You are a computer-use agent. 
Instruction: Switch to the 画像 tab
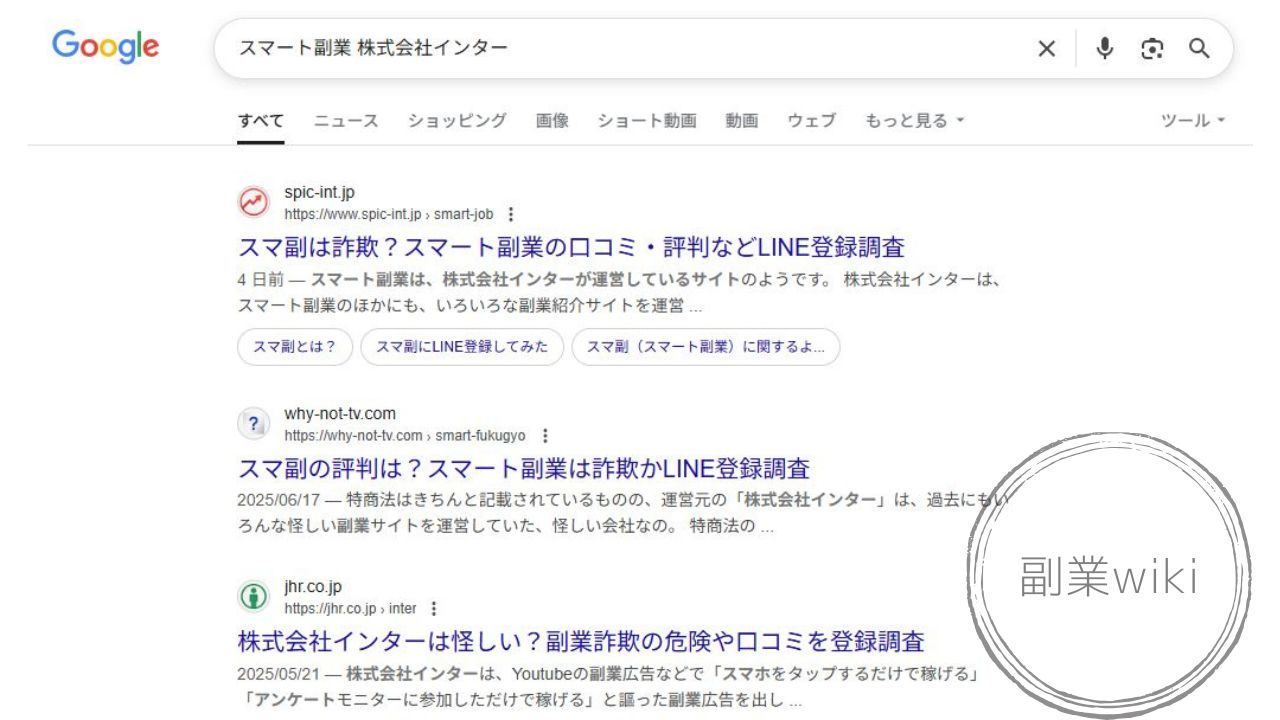(x=552, y=121)
